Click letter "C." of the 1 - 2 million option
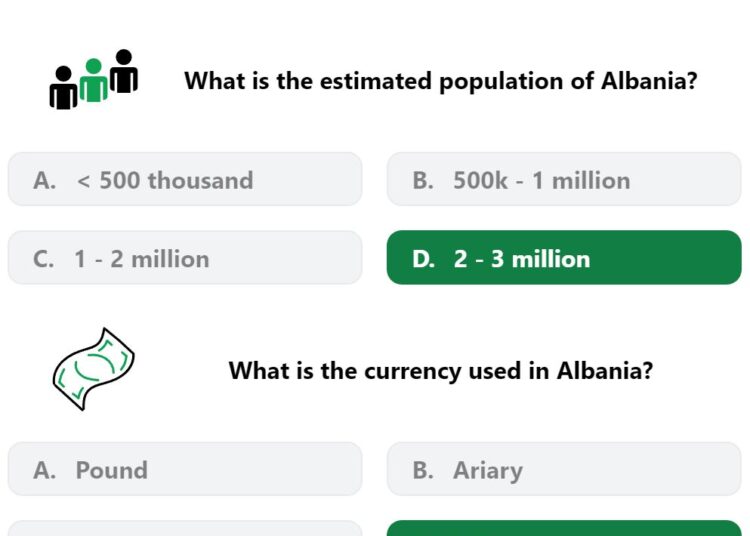 coord(44,259)
